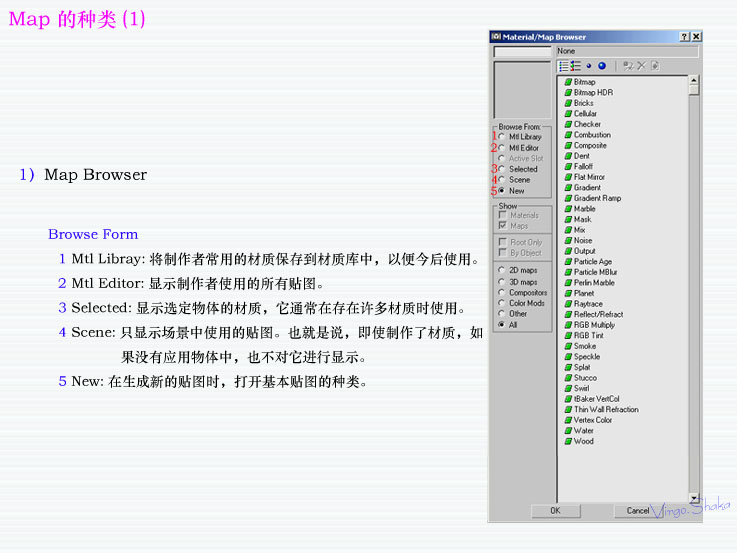Select the Vertex Color map entry
737x553 pixels.
pyautogui.click(x=588, y=421)
